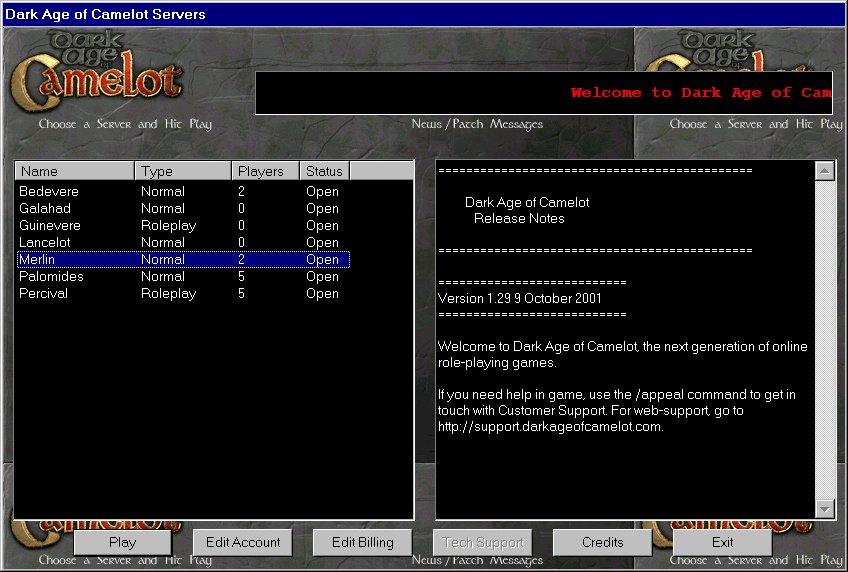Viewport: 848px width, 572px height.
Task: Open the Edit Billing page
Action: (x=362, y=542)
